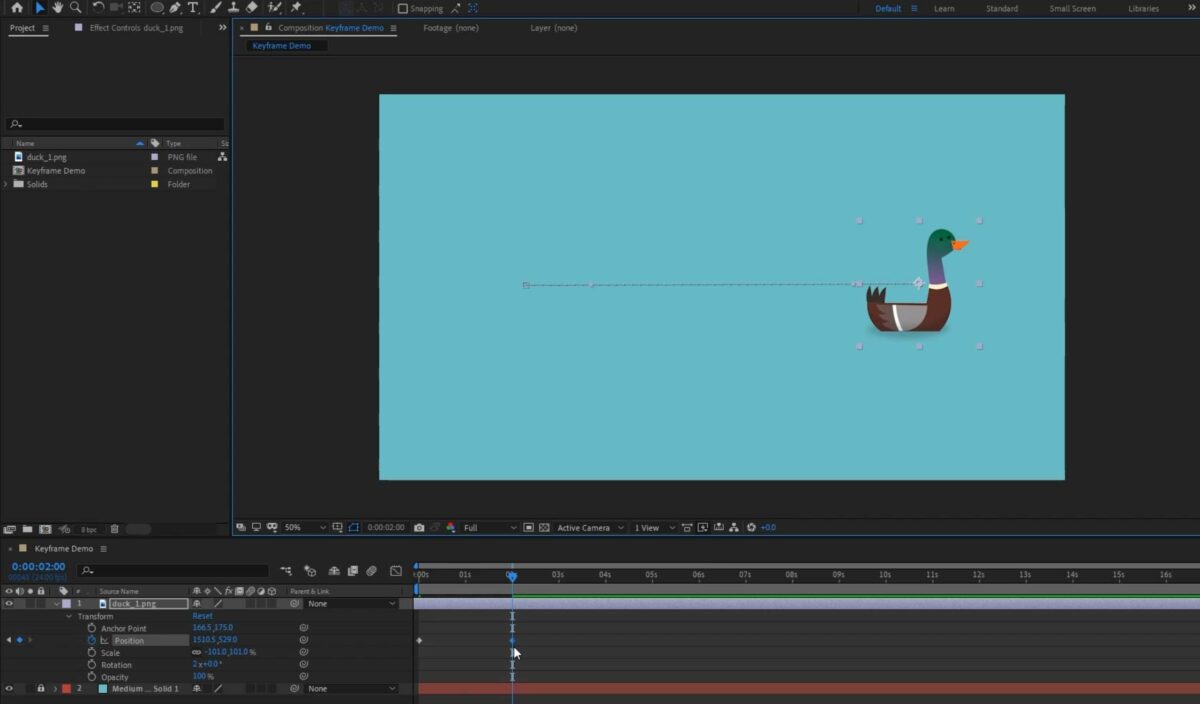
Task: Click the keyframe stopwatch for Position
Action: tap(92, 640)
